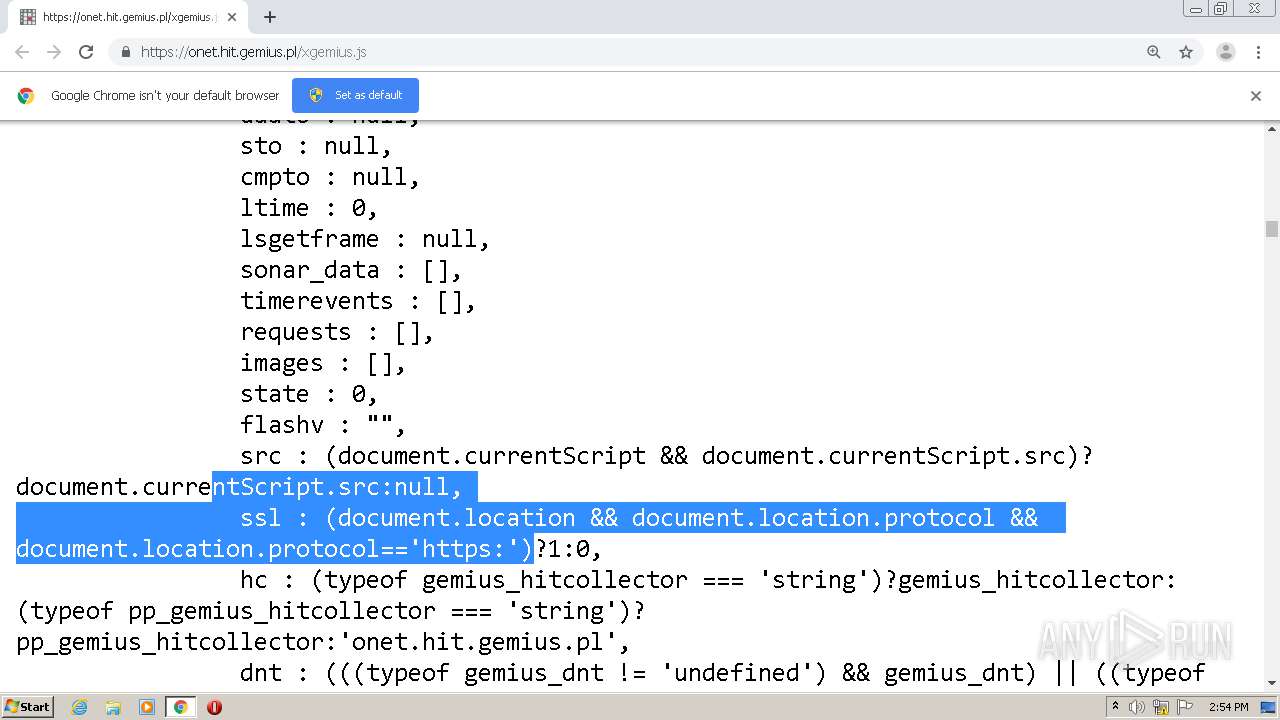The height and width of the screenshot is (720, 1280).
Task: Close the xgemius.js tab
Action: (232, 17)
